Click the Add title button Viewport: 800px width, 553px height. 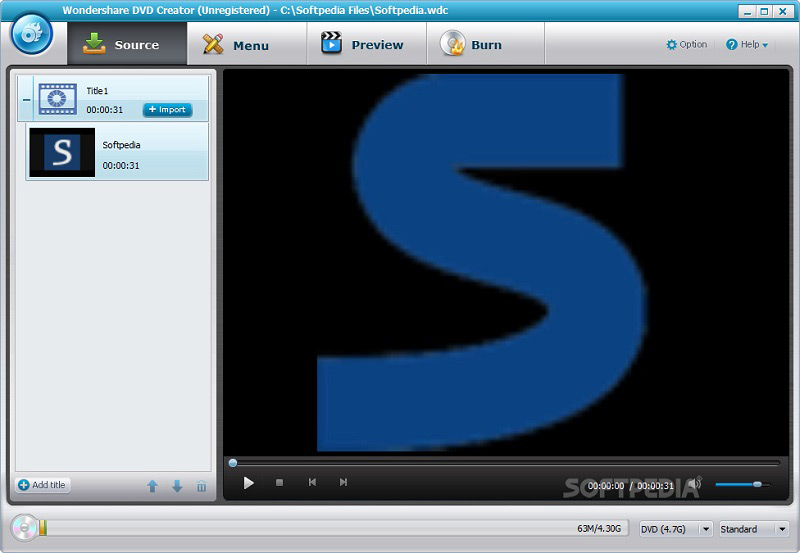(x=42, y=485)
